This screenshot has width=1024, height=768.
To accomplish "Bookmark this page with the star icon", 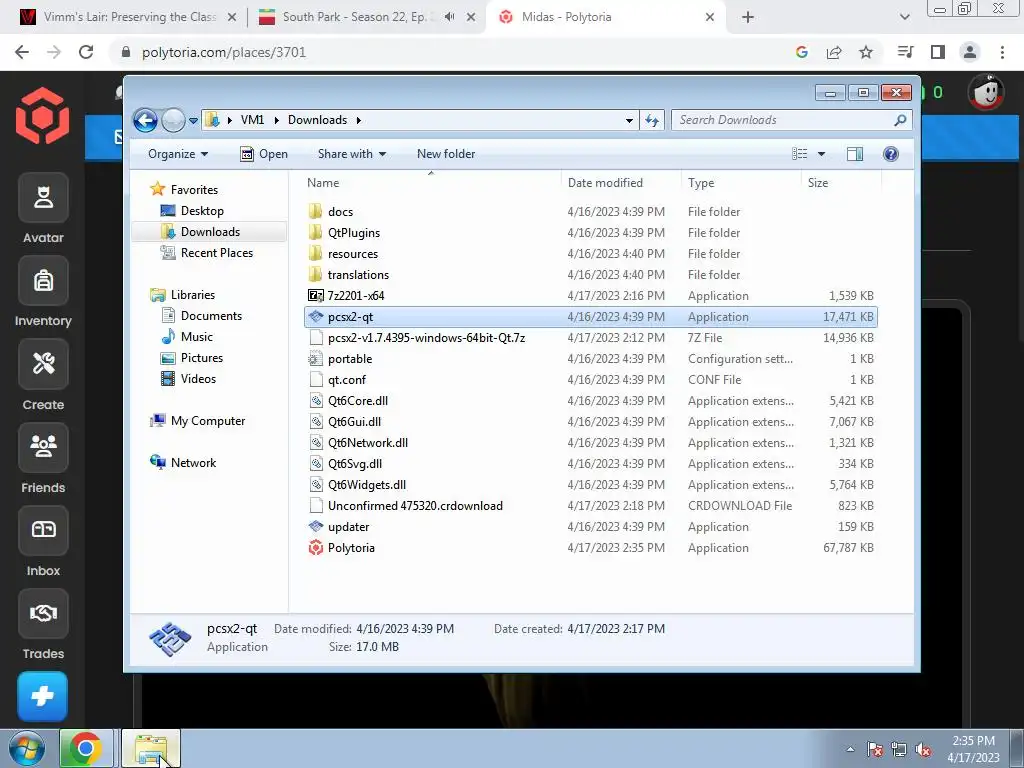I will click(x=866, y=52).
